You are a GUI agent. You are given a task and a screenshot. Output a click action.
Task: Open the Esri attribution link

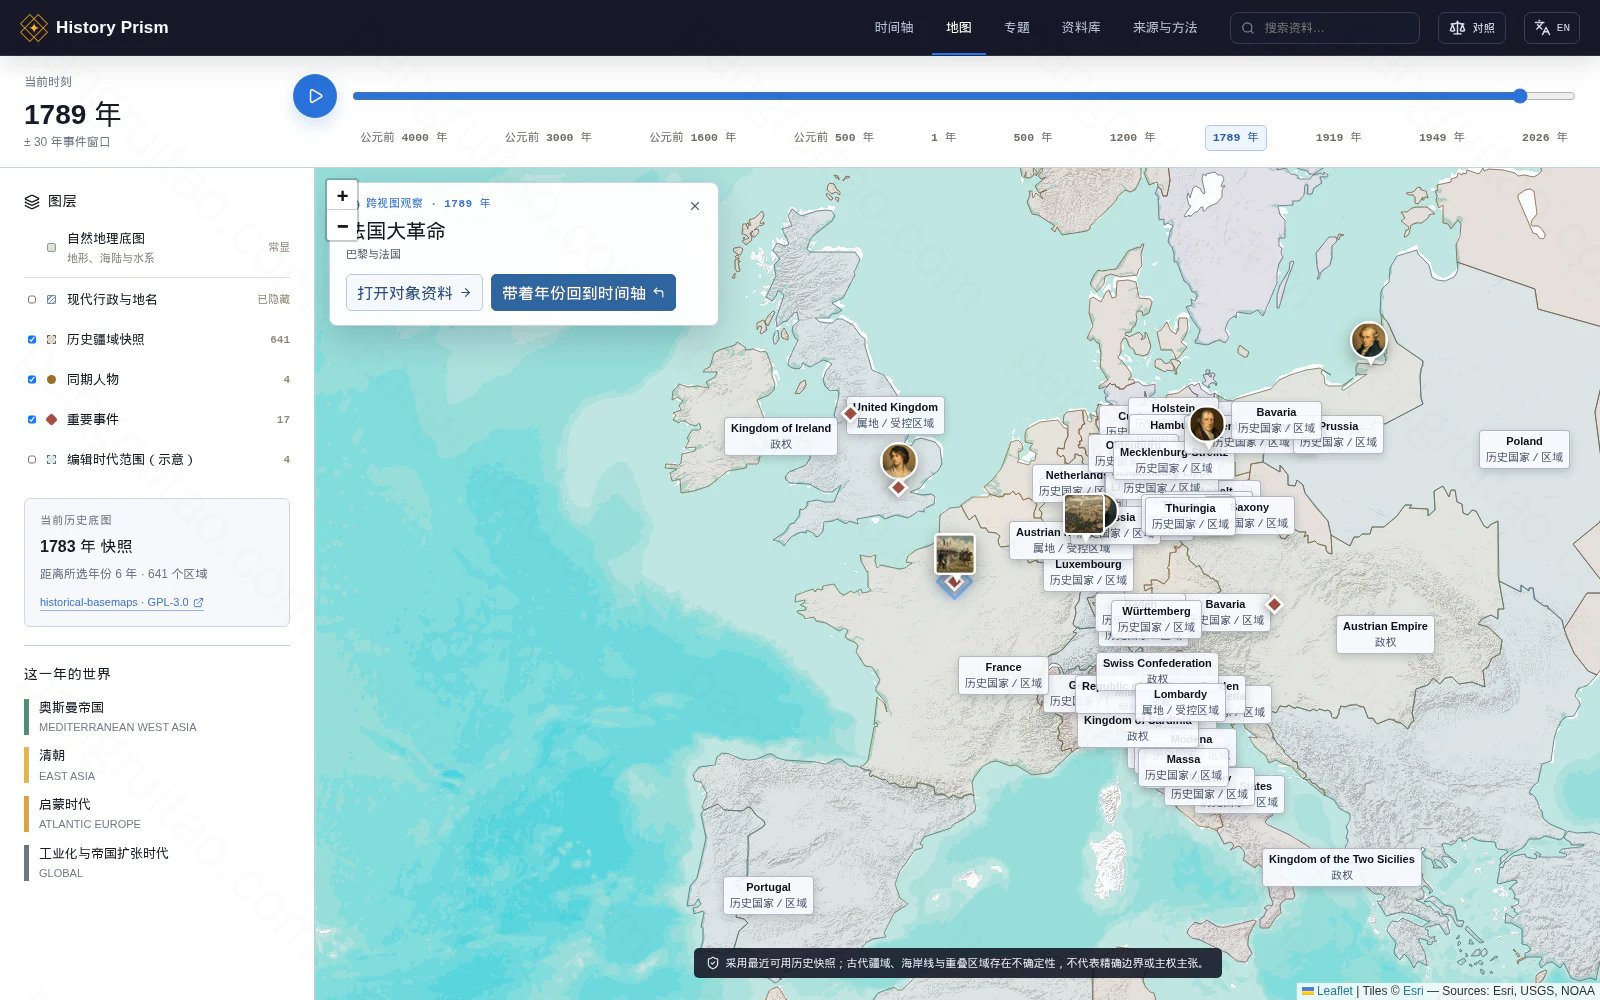[1413, 991]
